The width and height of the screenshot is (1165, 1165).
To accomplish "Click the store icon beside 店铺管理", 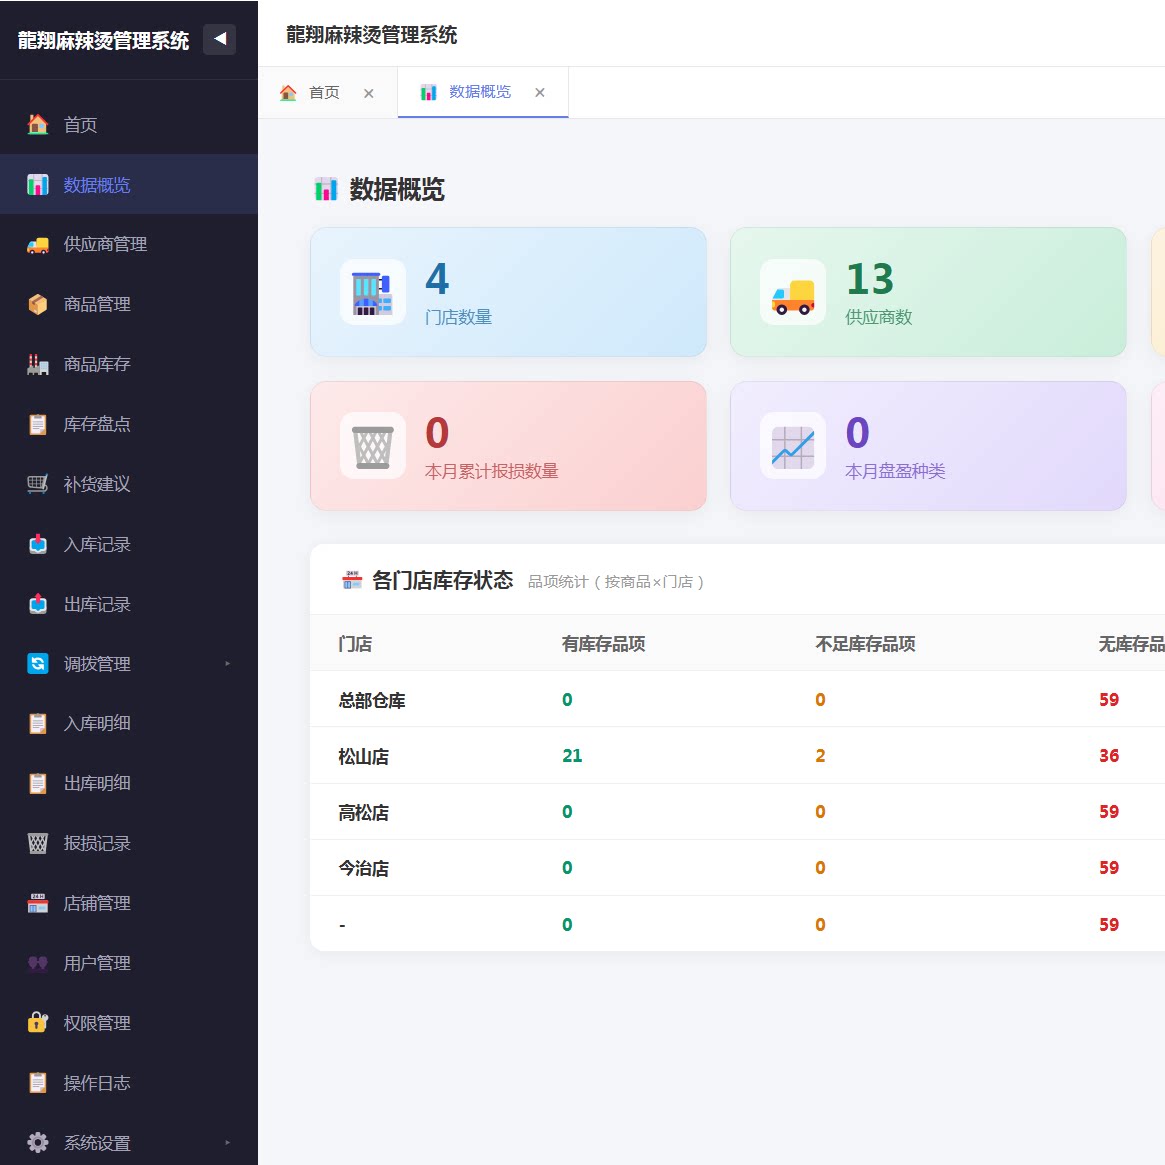I will point(37,903).
